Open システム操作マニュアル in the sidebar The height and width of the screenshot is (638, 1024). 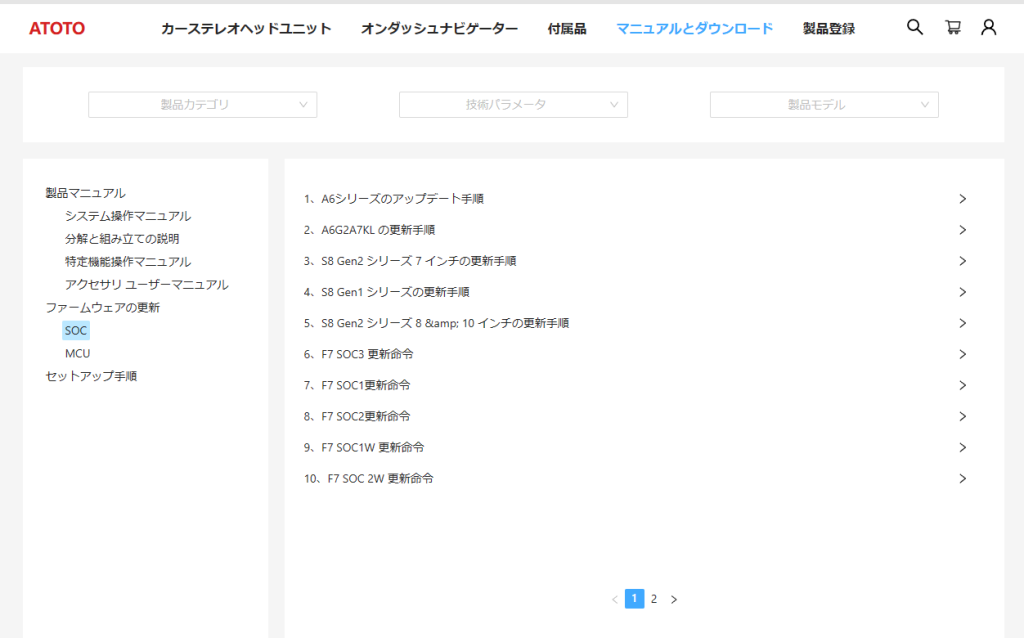pyautogui.click(x=128, y=216)
